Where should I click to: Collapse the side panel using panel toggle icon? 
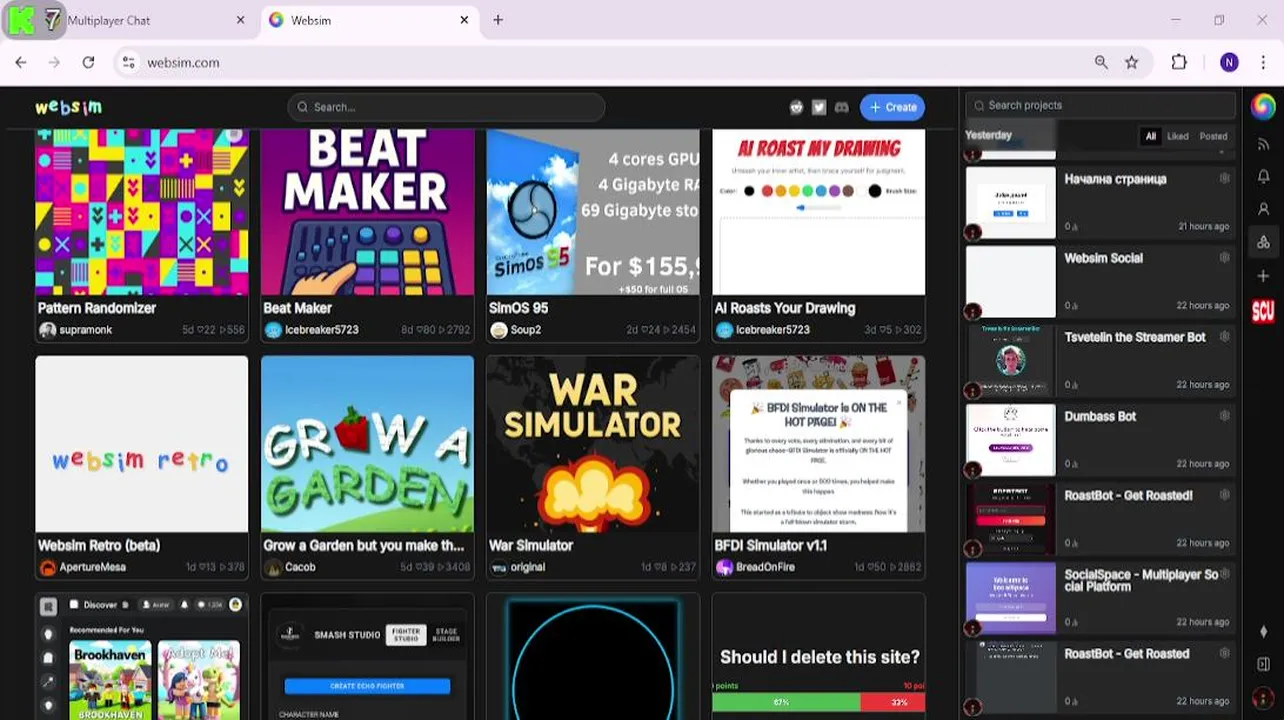(1263, 664)
